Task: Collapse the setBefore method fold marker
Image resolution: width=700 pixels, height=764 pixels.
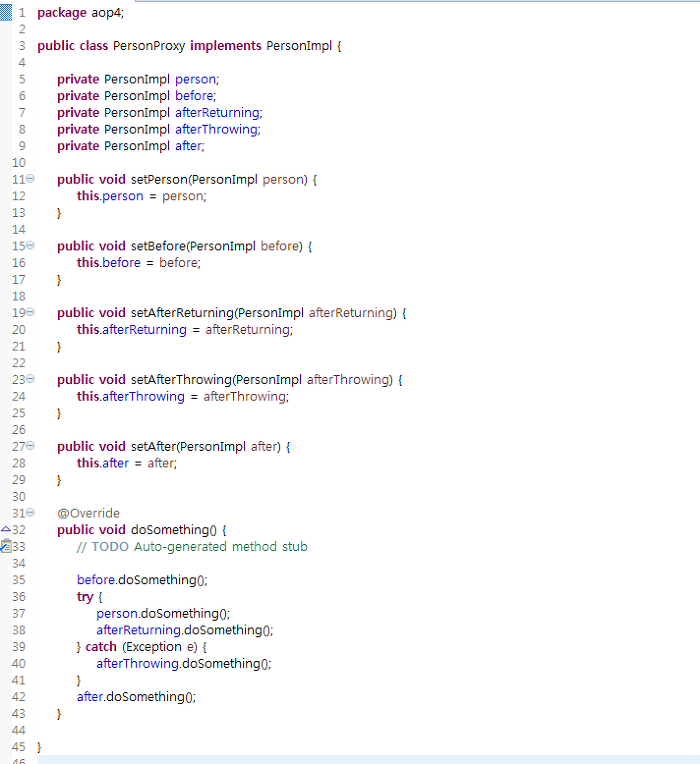Action: click(30, 246)
